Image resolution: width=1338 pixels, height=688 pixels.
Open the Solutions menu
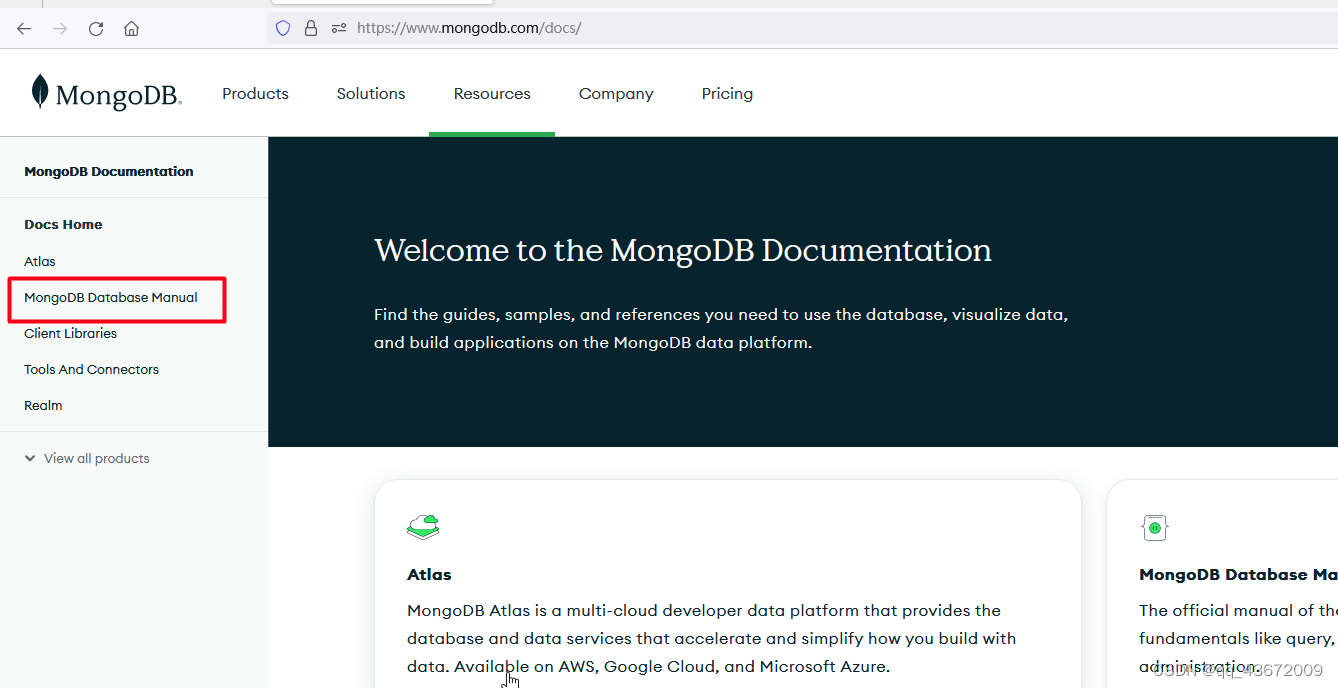point(371,93)
